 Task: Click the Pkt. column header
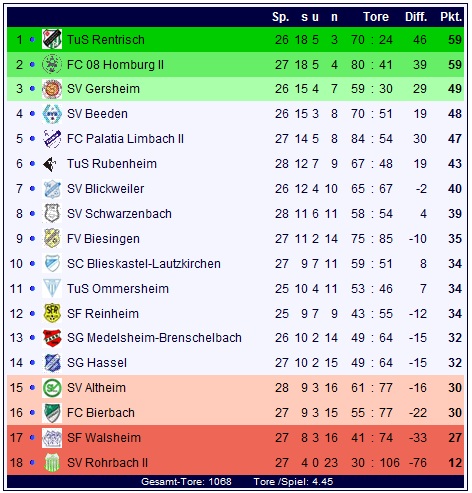pos(451,17)
